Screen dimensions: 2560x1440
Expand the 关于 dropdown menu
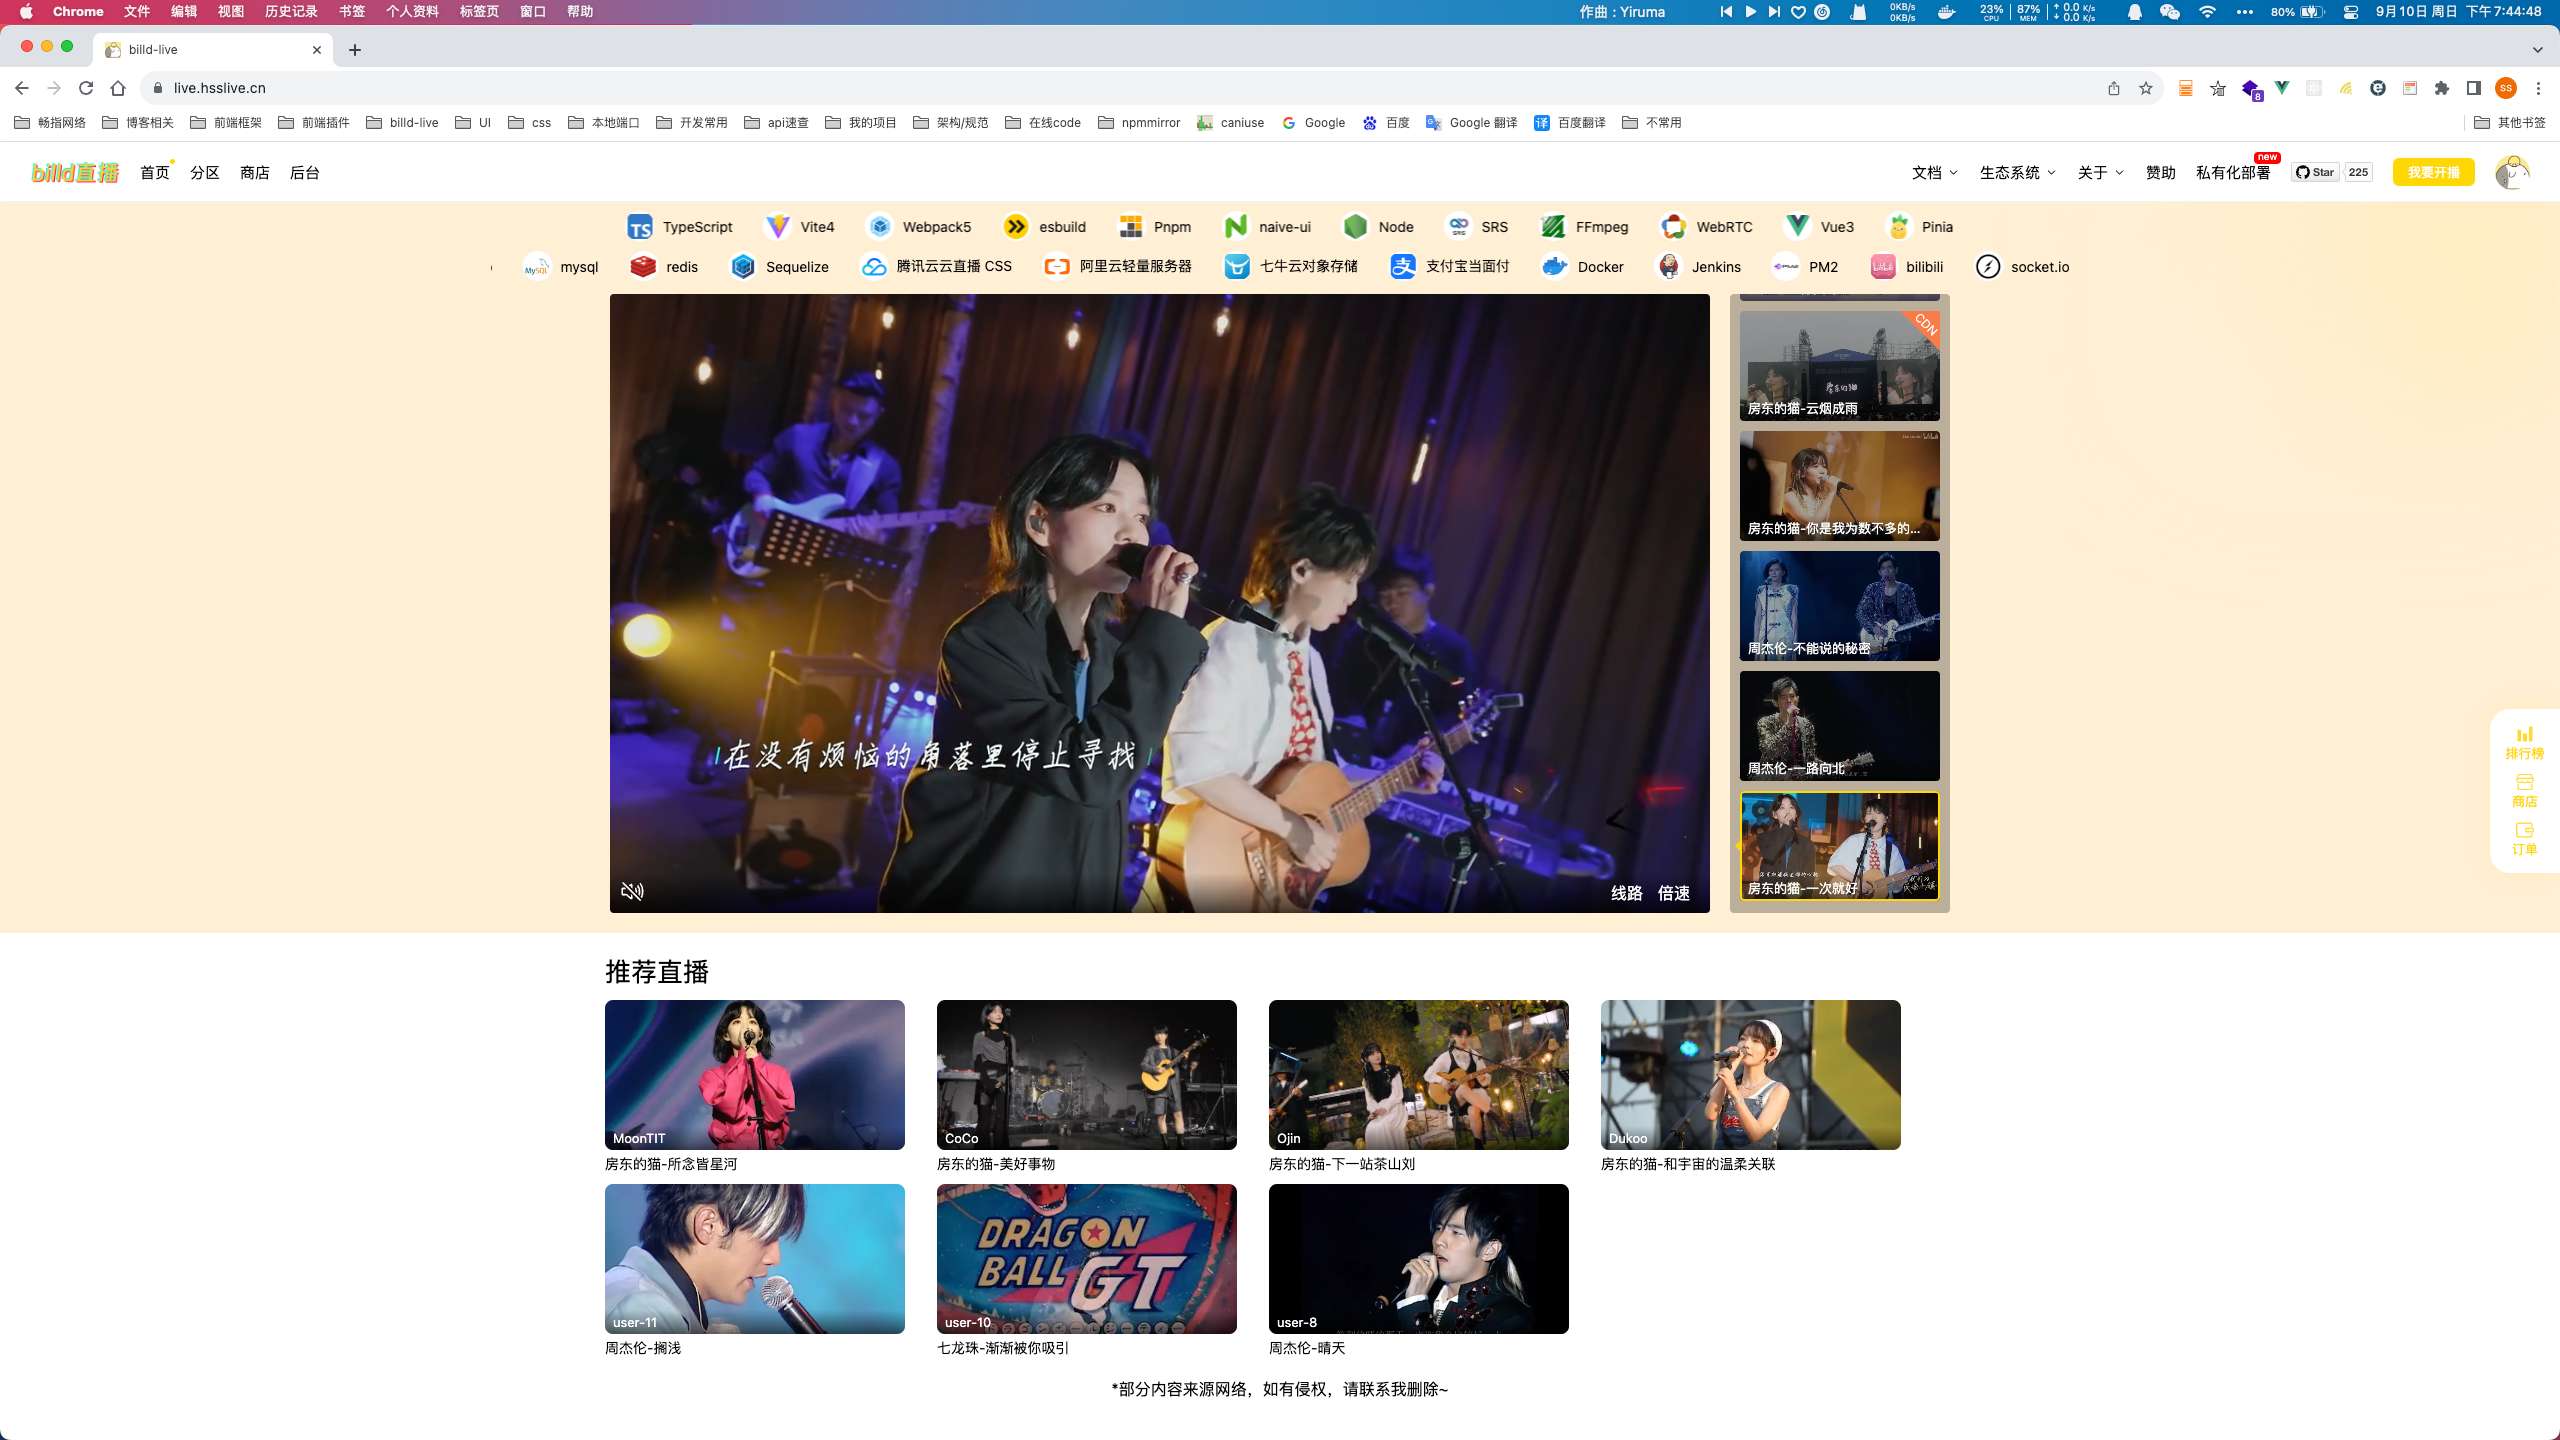pos(2100,172)
